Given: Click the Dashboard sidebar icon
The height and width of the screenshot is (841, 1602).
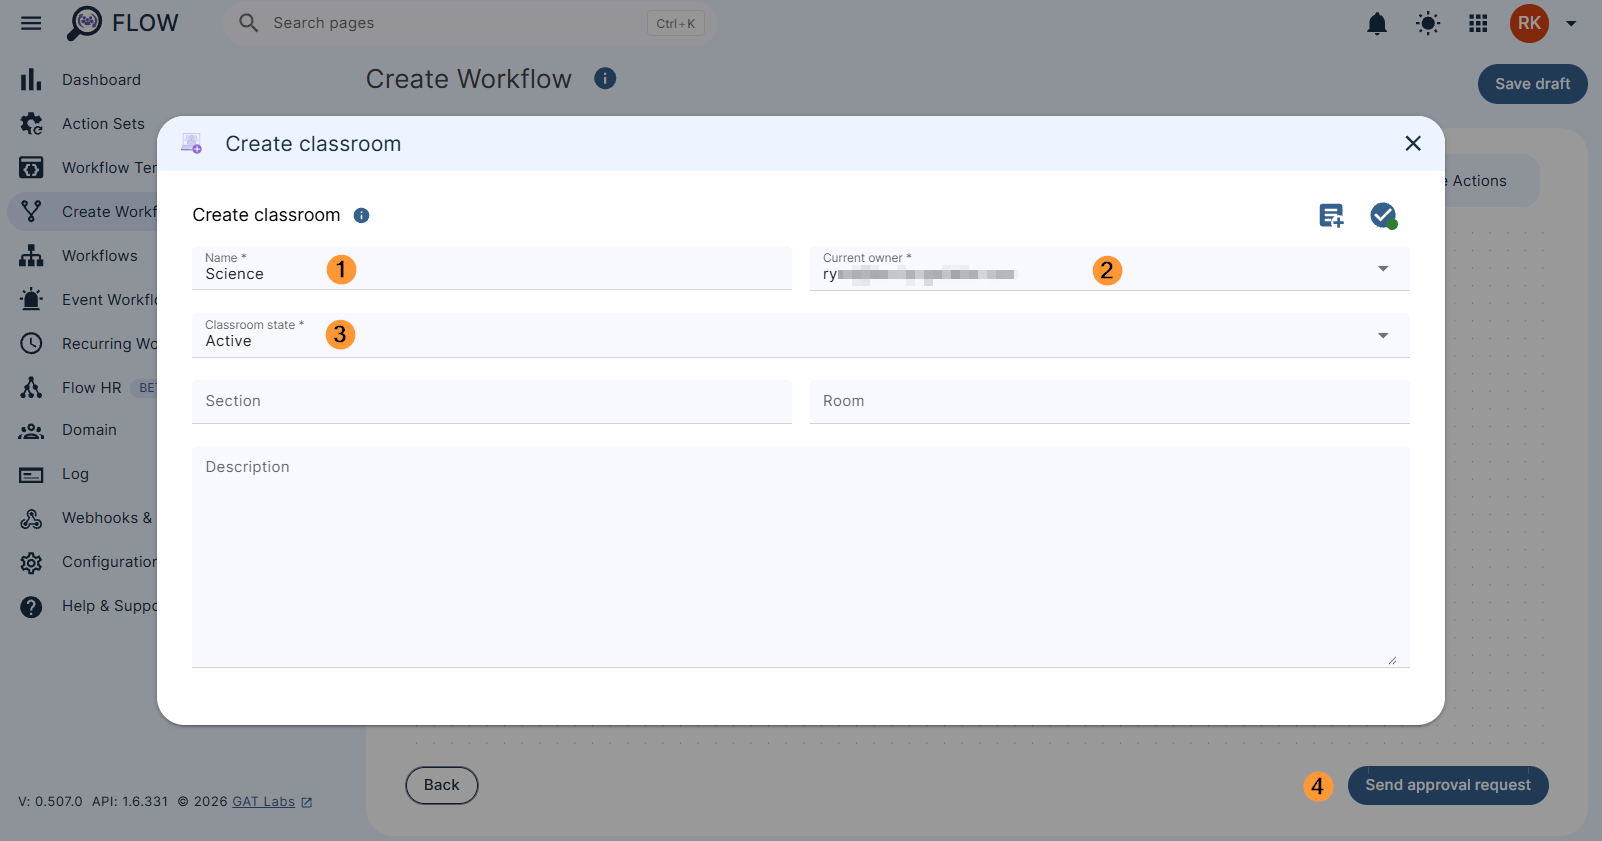Looking at the screenshot, I should (31, 80).
